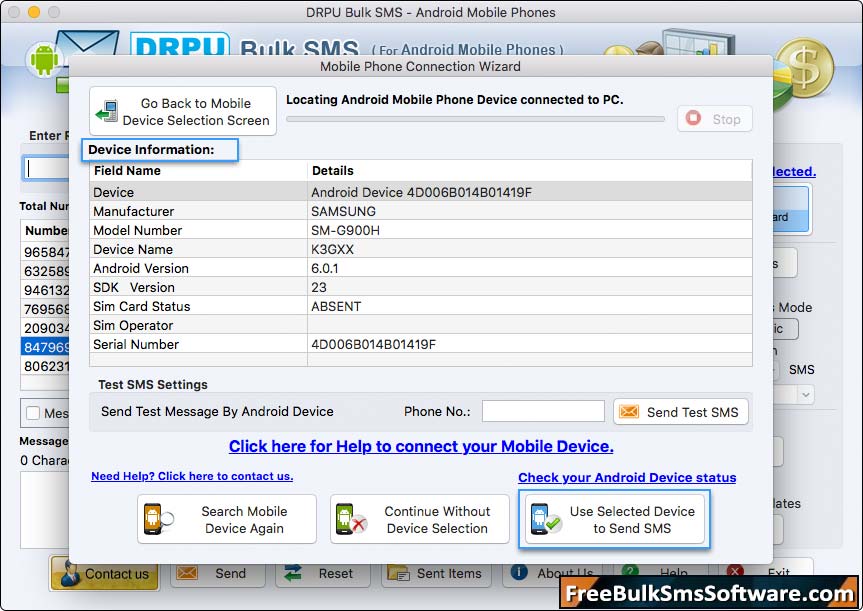Select the Android Version row
863x611 pixels.
coord(420,268)
